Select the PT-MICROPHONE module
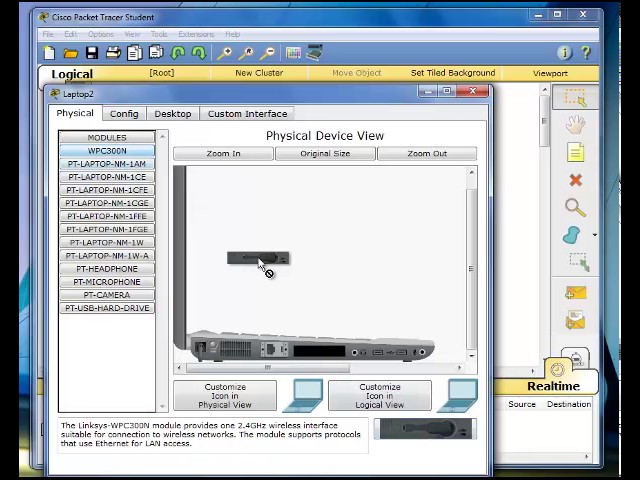Image resolution: width=640 pixels, height=480 pixels. tap(107, 282)
